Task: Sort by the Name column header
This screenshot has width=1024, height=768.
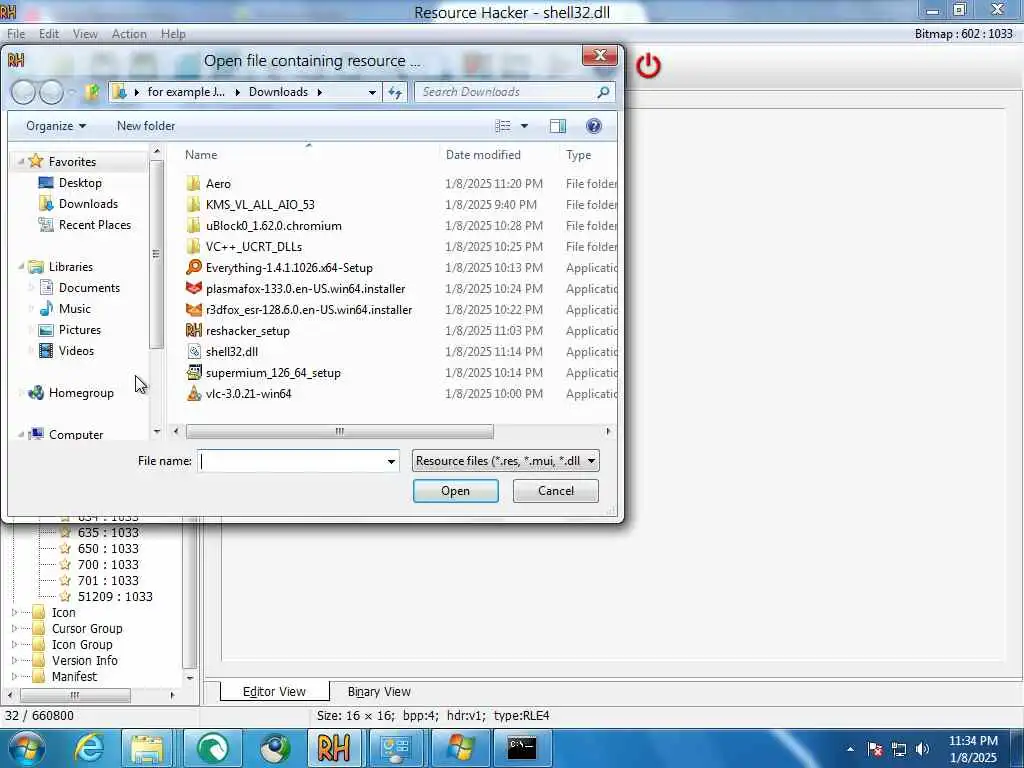Action: (x=200, y=155)
